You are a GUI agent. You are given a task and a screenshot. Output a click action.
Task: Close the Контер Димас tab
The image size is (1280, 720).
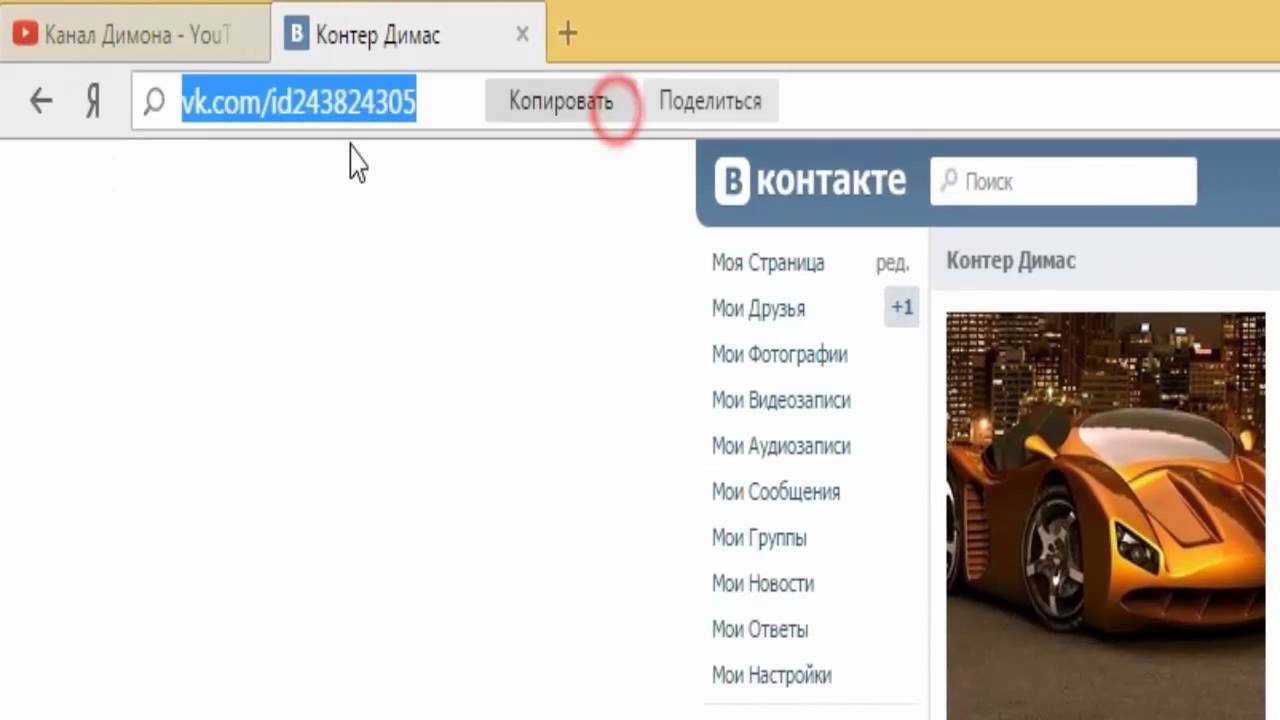522,34
